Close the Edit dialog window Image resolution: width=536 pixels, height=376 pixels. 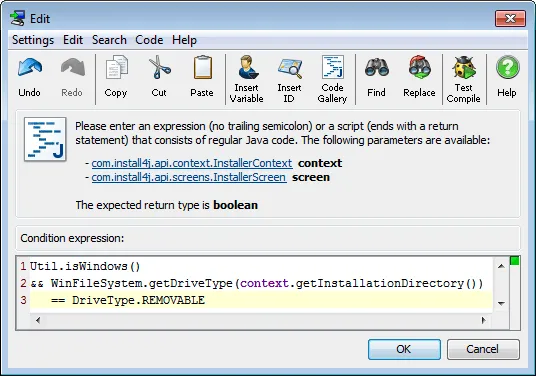point(510,18)
